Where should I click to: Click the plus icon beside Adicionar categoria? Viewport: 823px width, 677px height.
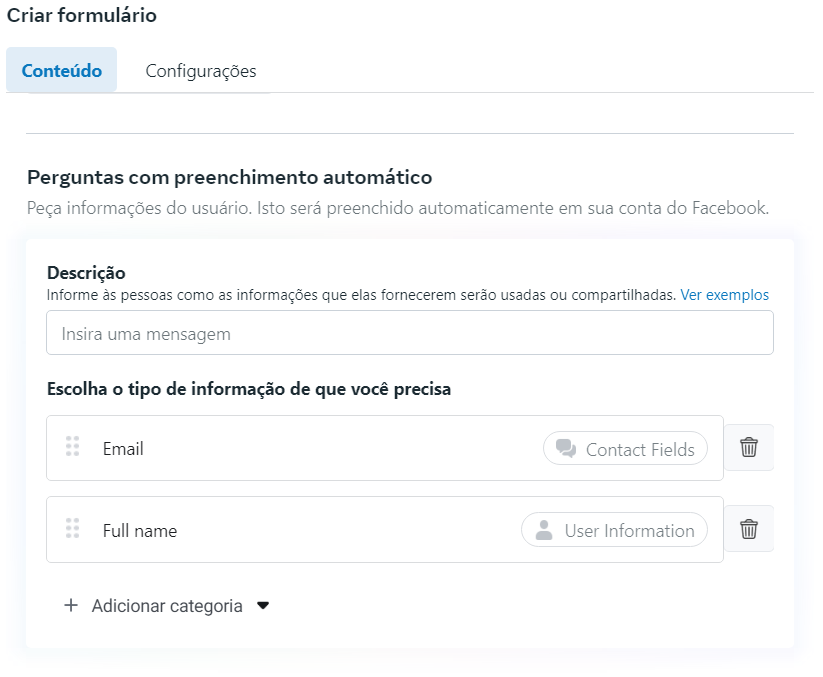click(x=71, y=605)
